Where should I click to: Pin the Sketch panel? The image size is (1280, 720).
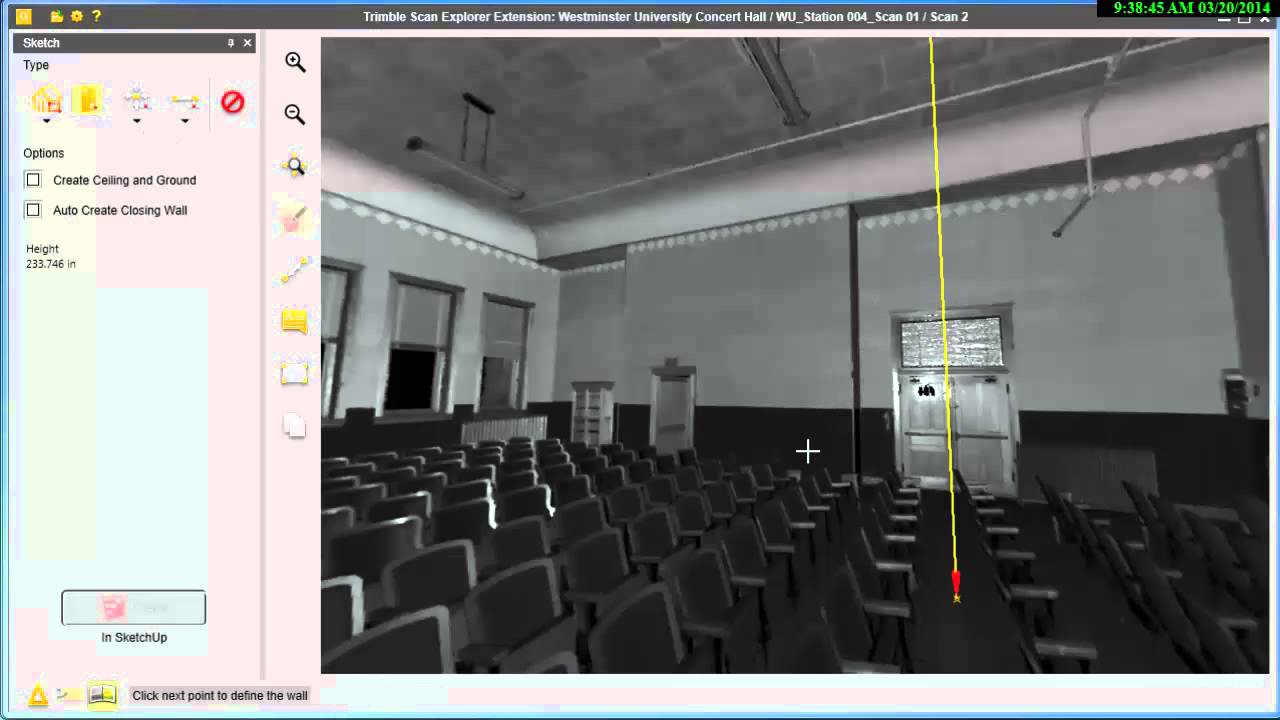[x=231, y=43]
